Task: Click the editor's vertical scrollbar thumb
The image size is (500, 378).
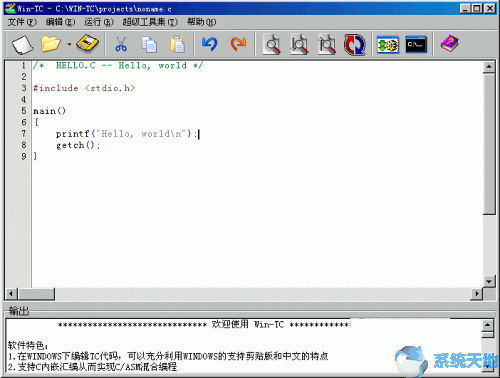Action: (x=489, y=144)
